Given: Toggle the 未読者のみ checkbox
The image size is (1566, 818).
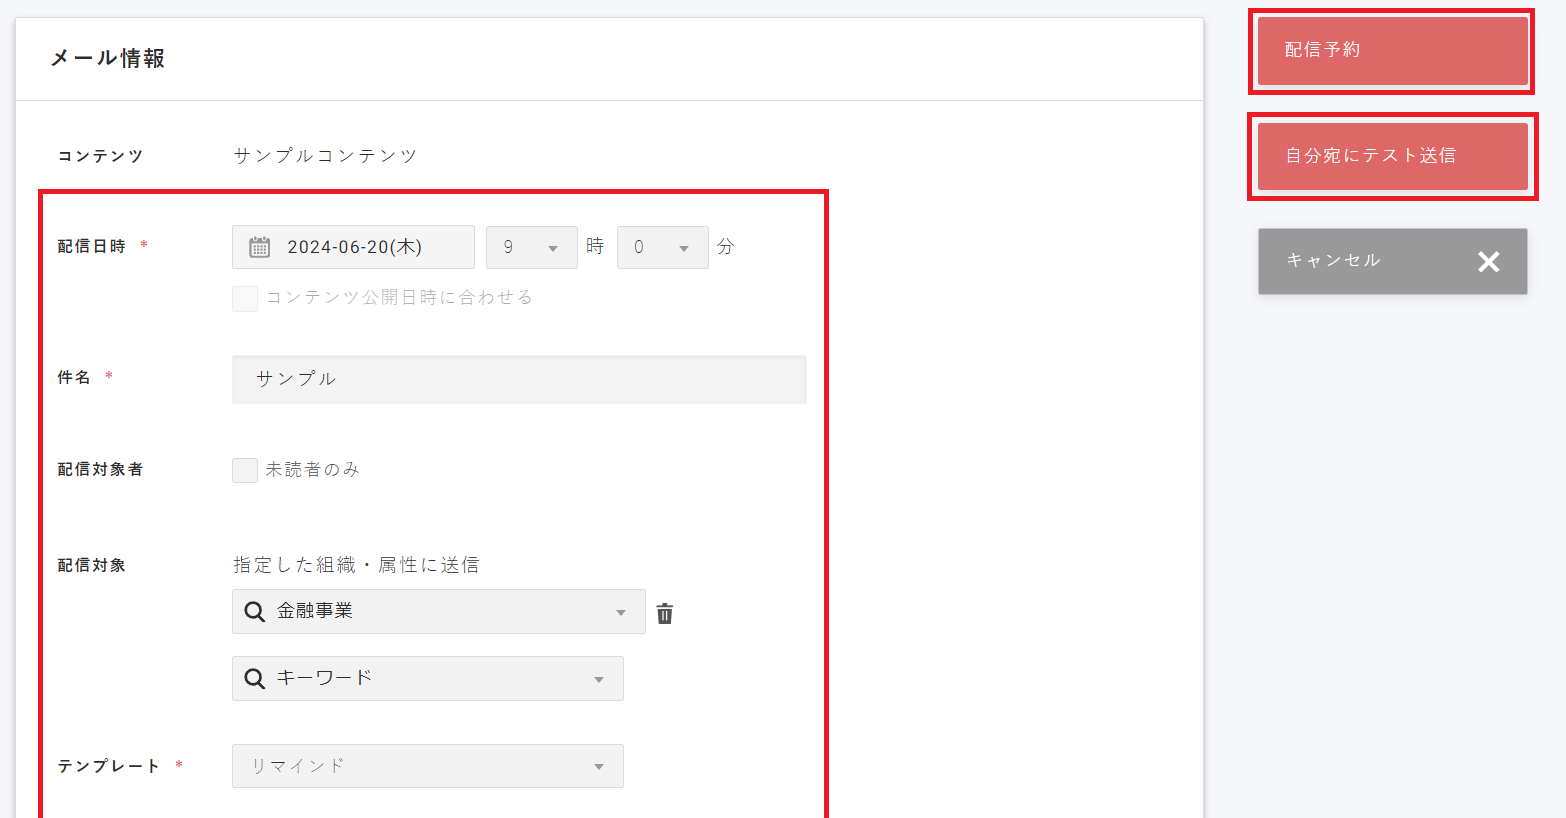Looking at the screenshot, I should [245, 470].
